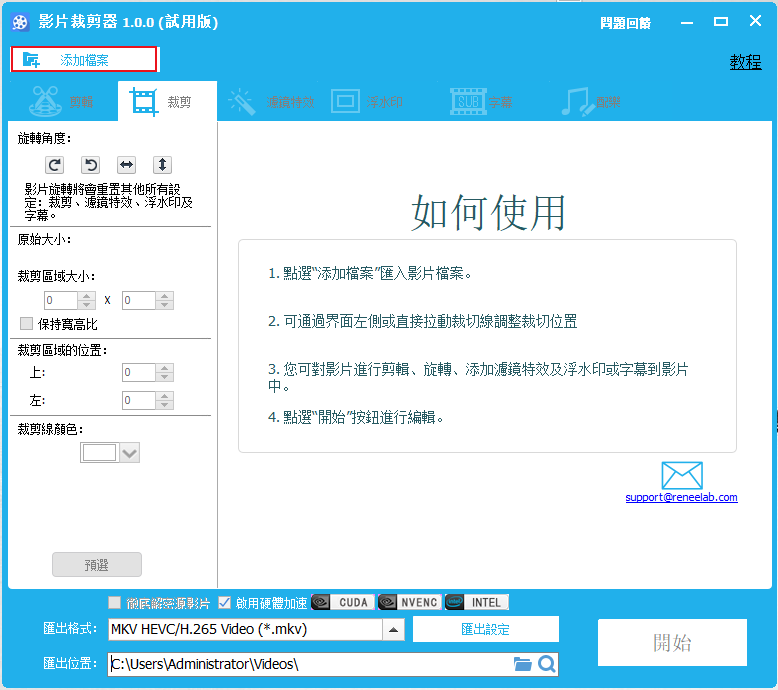Click the crop width input field
This screenshot has width=778, height=690.
(x=61, y=300)
